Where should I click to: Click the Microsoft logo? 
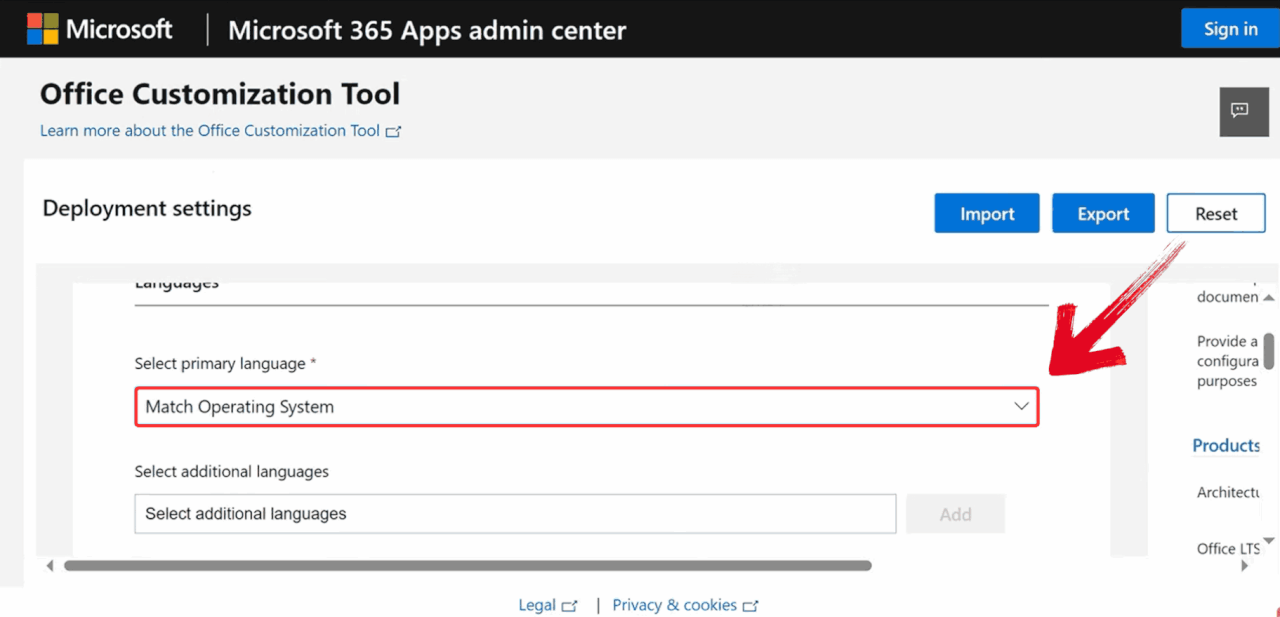click(x=43, y=29)
